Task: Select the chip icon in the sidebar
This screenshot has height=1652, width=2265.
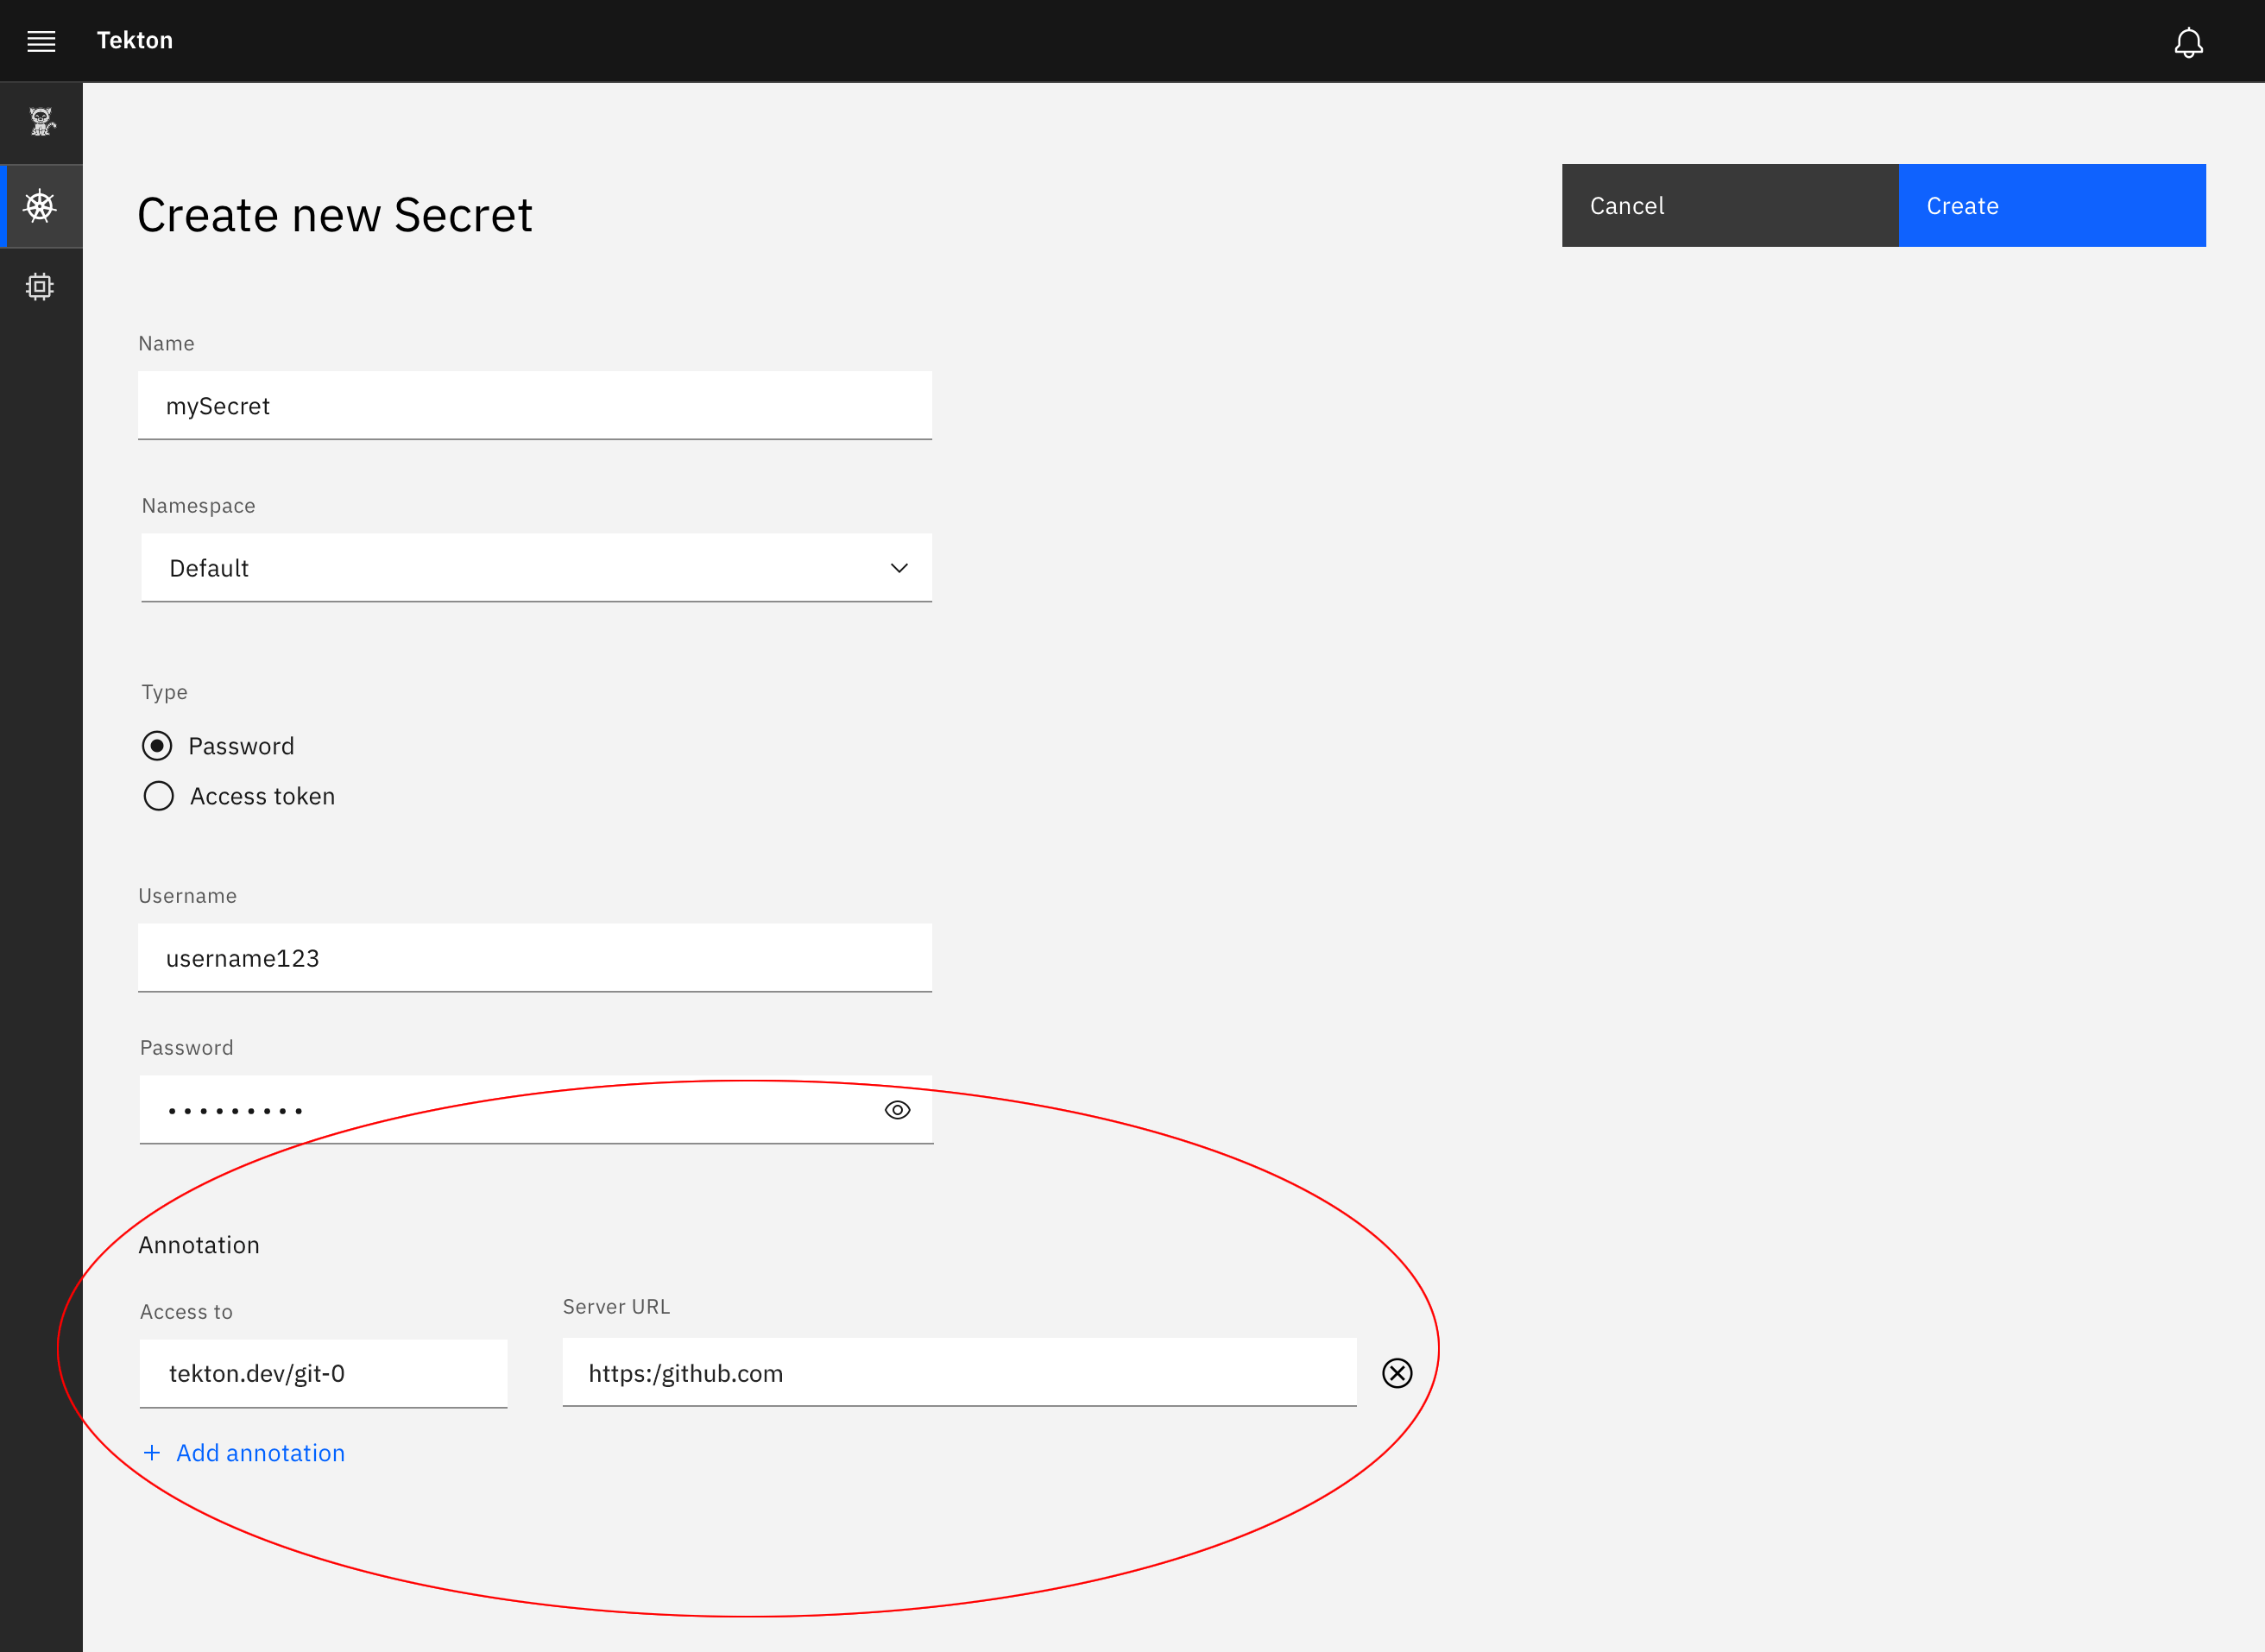Action: [x=41, y=287]
